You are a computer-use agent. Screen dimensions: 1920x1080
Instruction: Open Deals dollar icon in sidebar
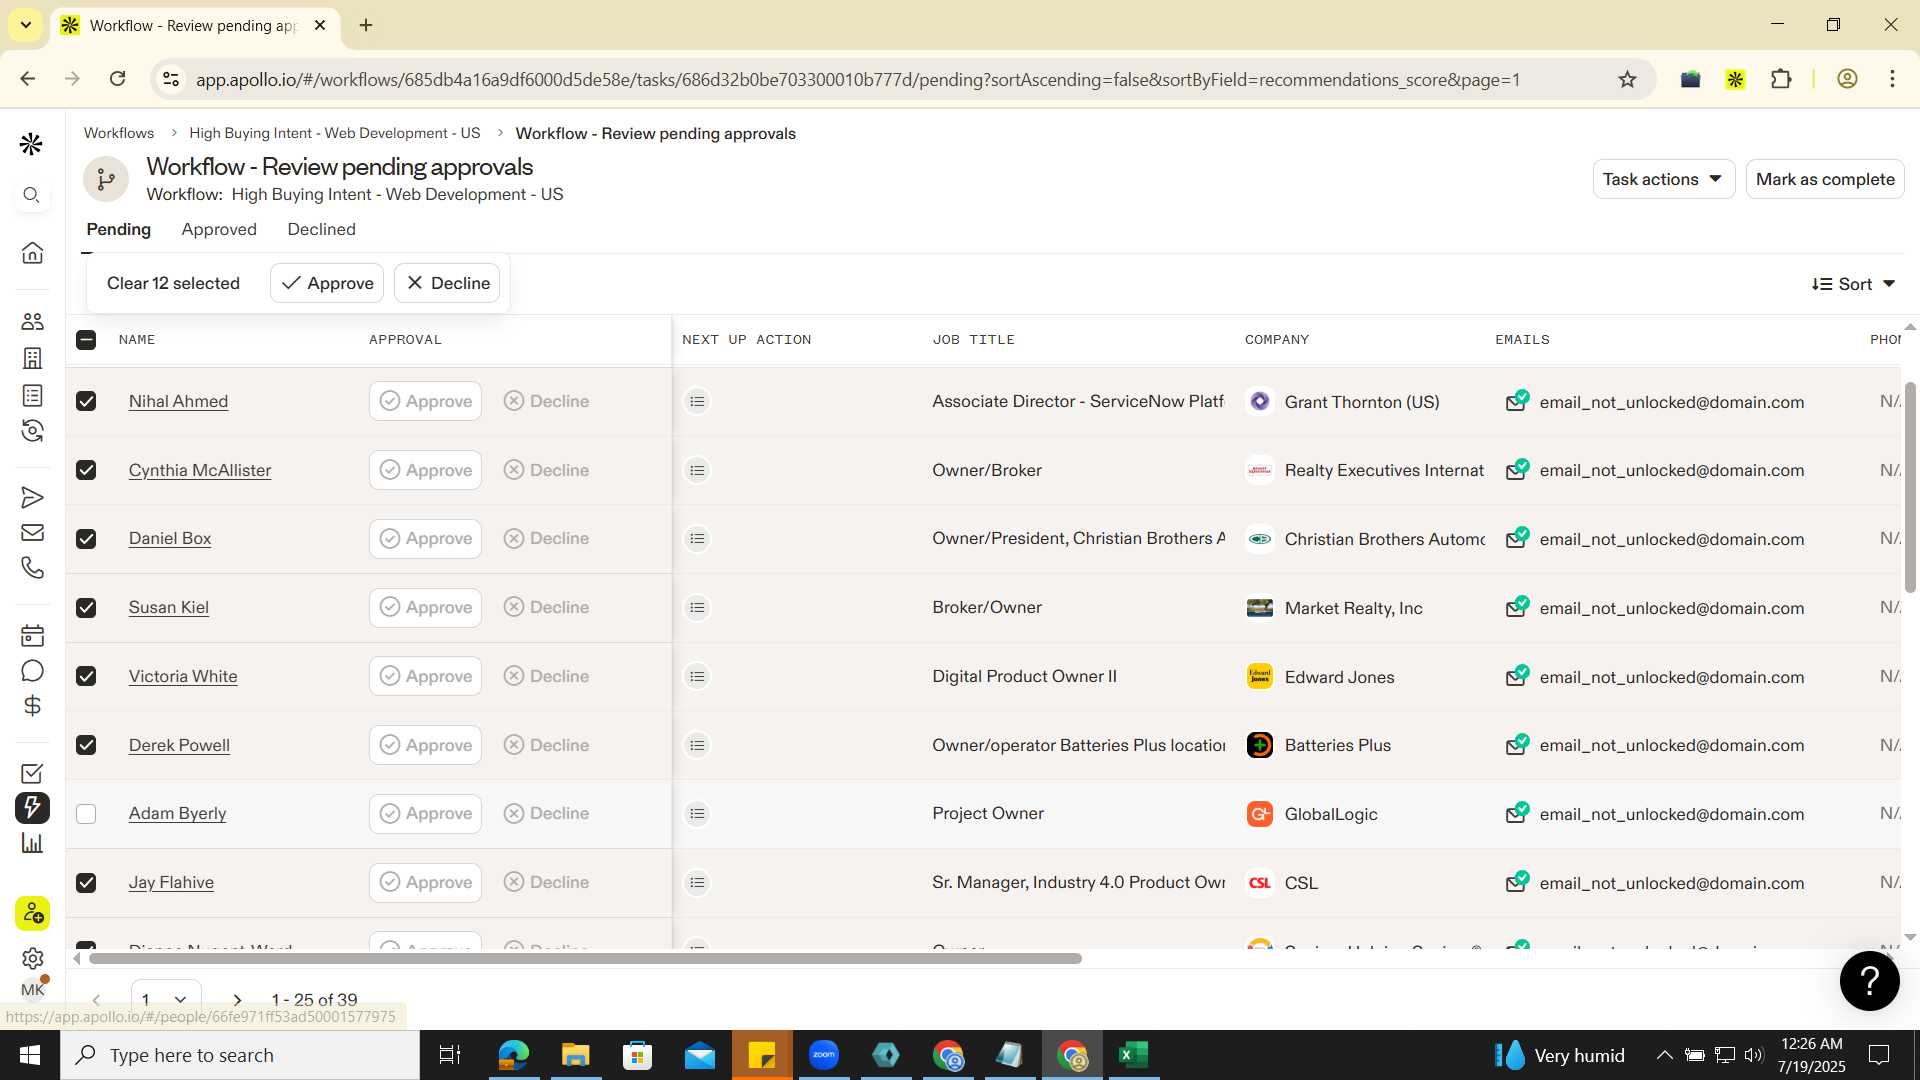(x=32, y=706)
